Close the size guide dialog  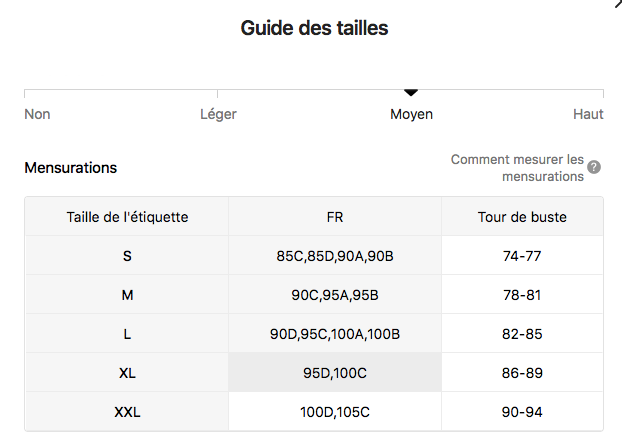click(x=617, y=3)
